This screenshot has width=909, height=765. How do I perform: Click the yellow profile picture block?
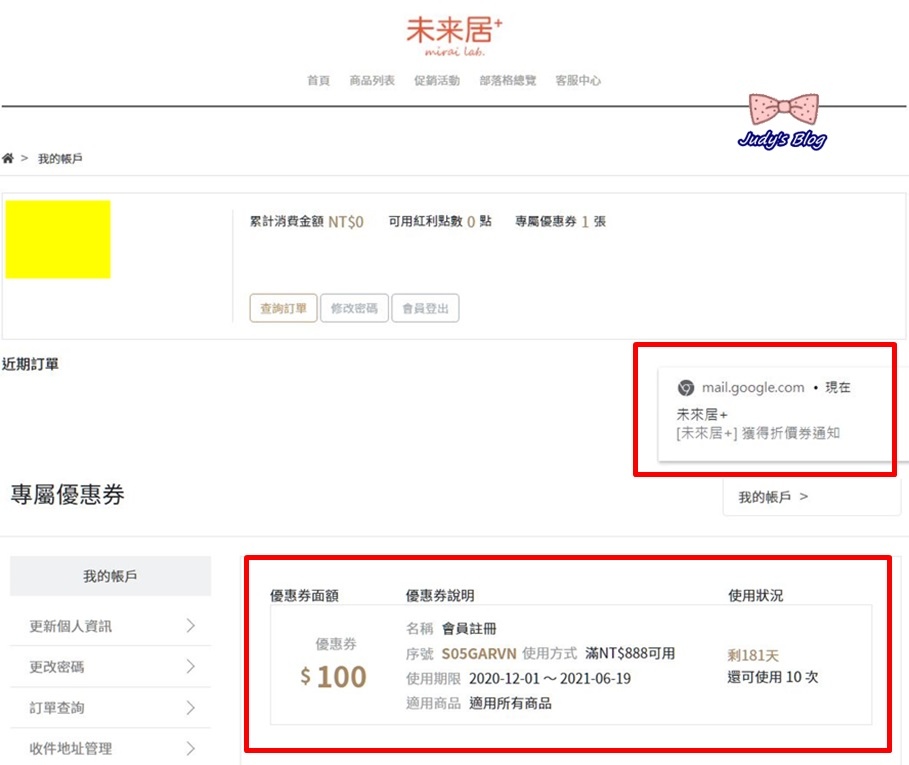click(x=58, y=239)
